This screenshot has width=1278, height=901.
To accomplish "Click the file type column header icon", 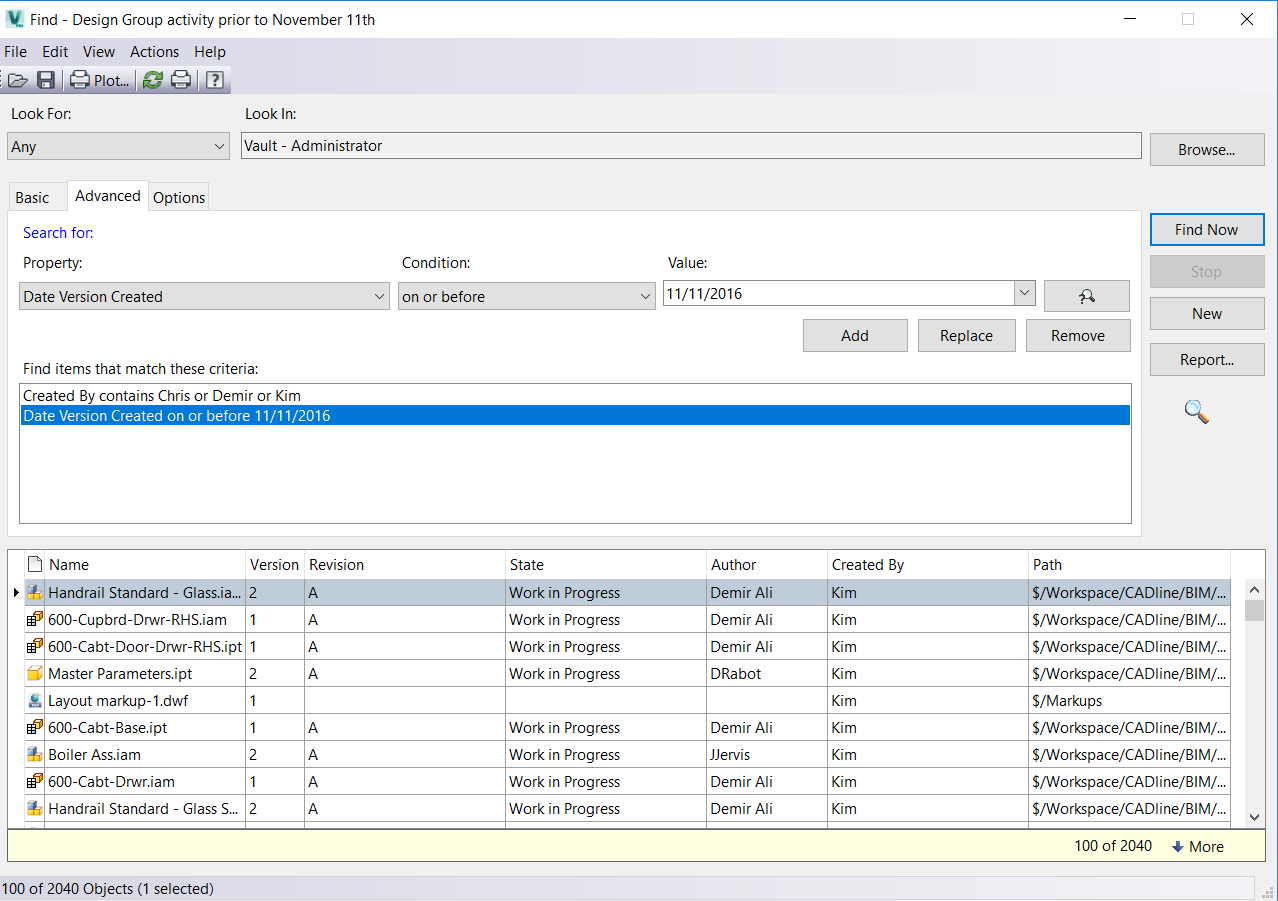I will coord(34,564).
